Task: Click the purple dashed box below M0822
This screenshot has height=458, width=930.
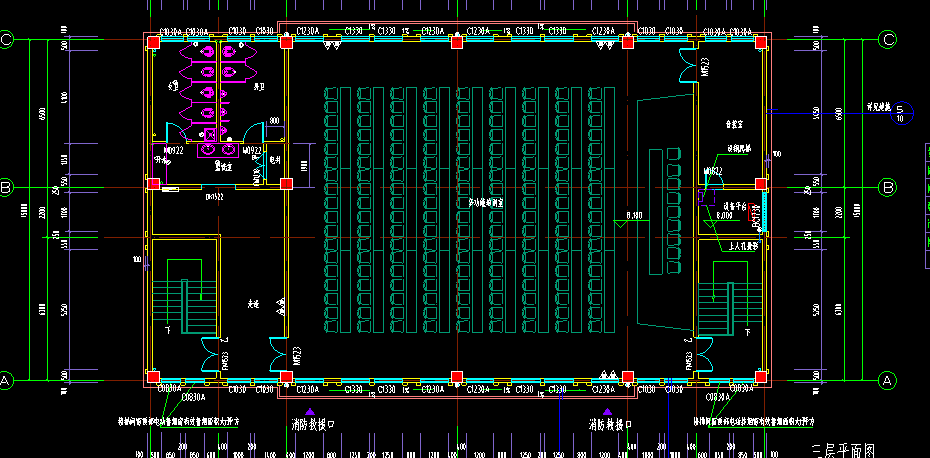Action: click(x=706, y=196)
